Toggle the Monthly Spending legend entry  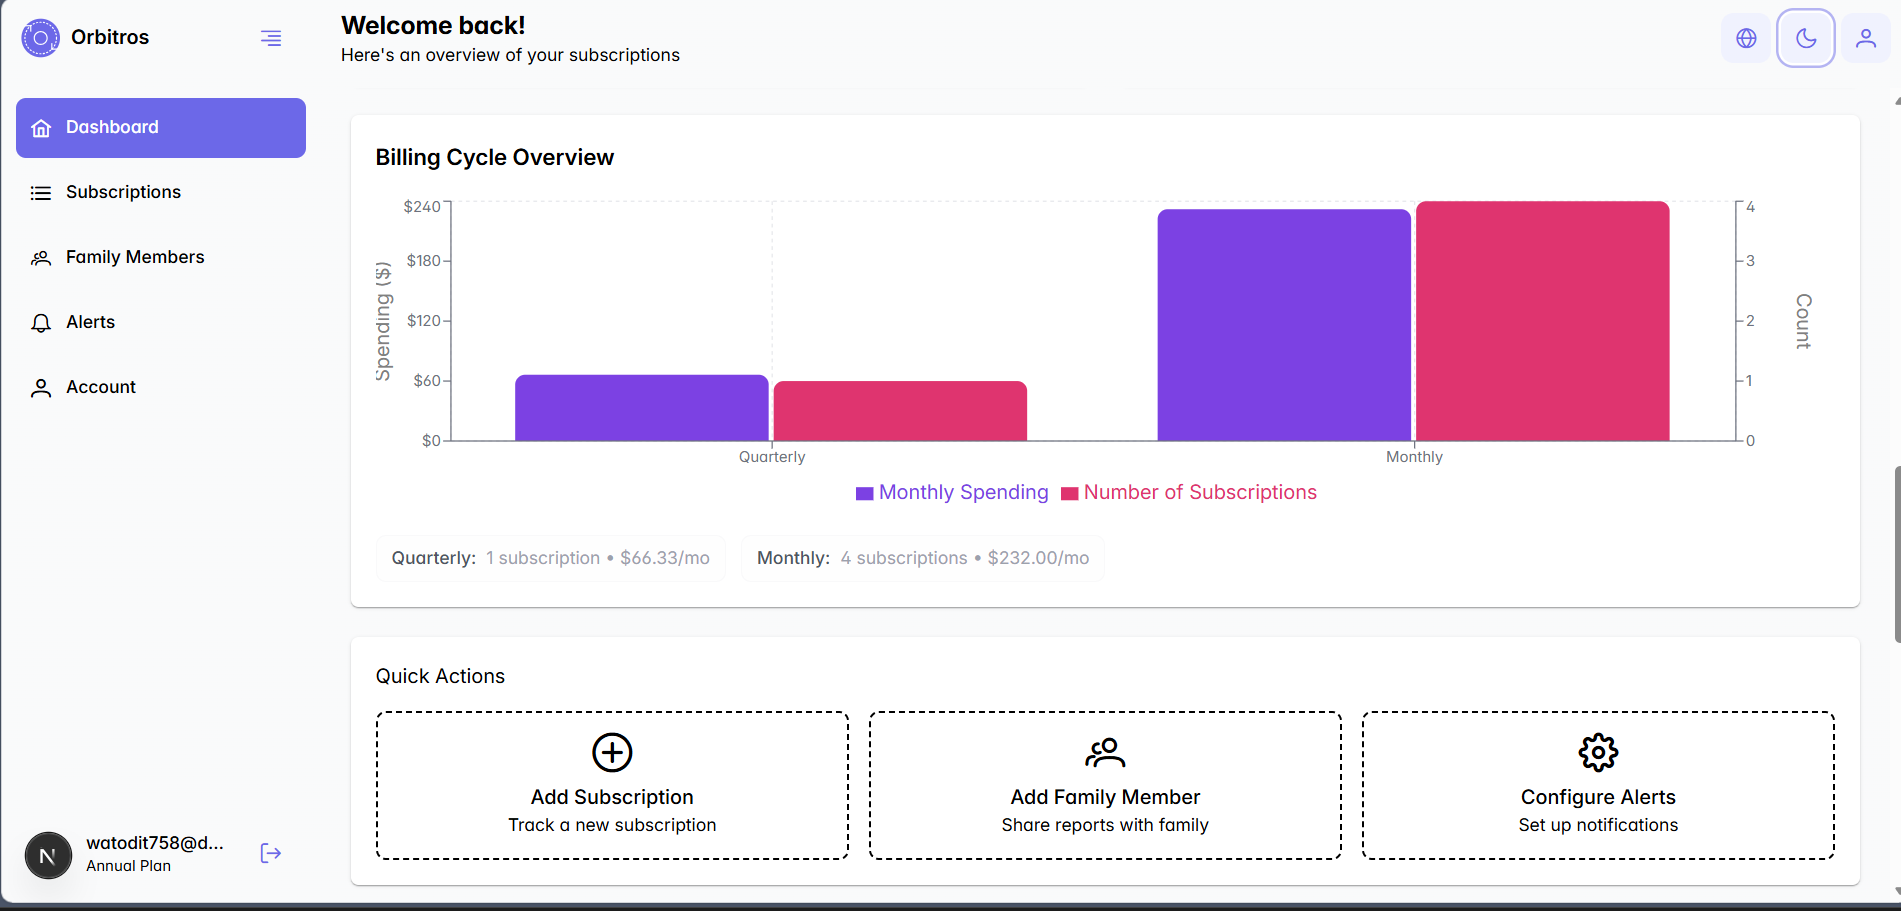(951, 492)
